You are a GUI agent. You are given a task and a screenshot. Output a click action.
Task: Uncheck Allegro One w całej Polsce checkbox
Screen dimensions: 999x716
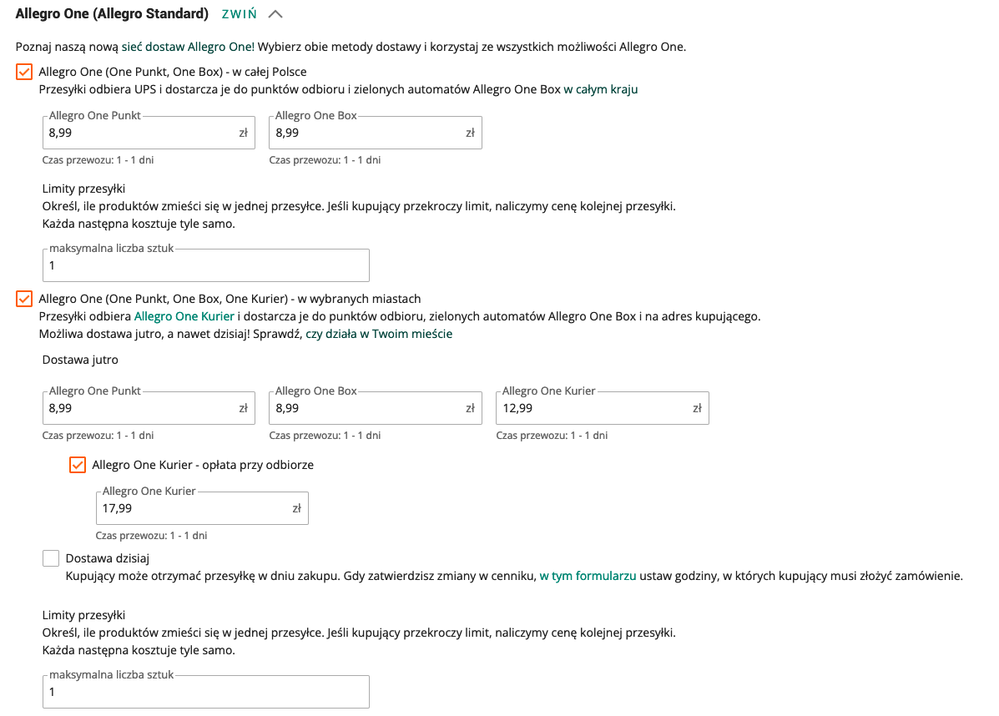point(24,72)
